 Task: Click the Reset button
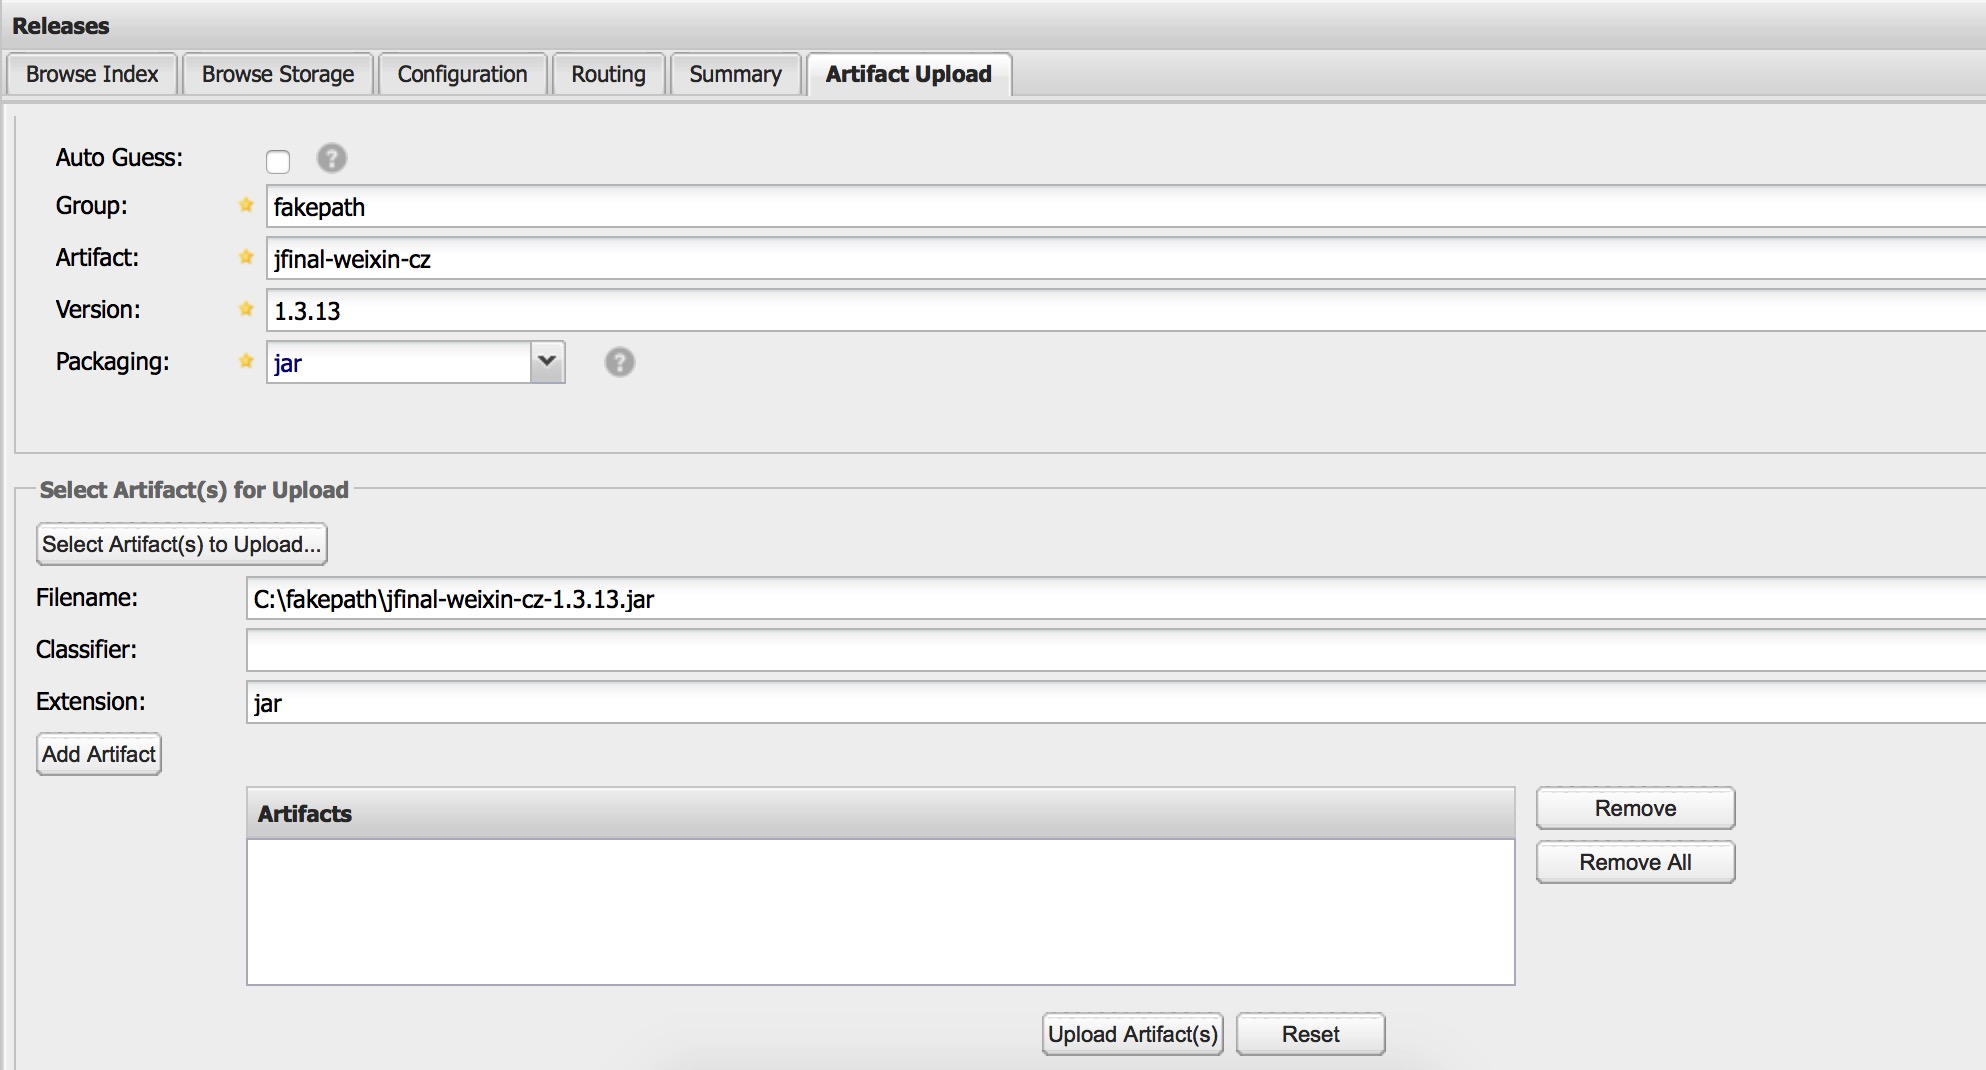coord(1309,1034)
